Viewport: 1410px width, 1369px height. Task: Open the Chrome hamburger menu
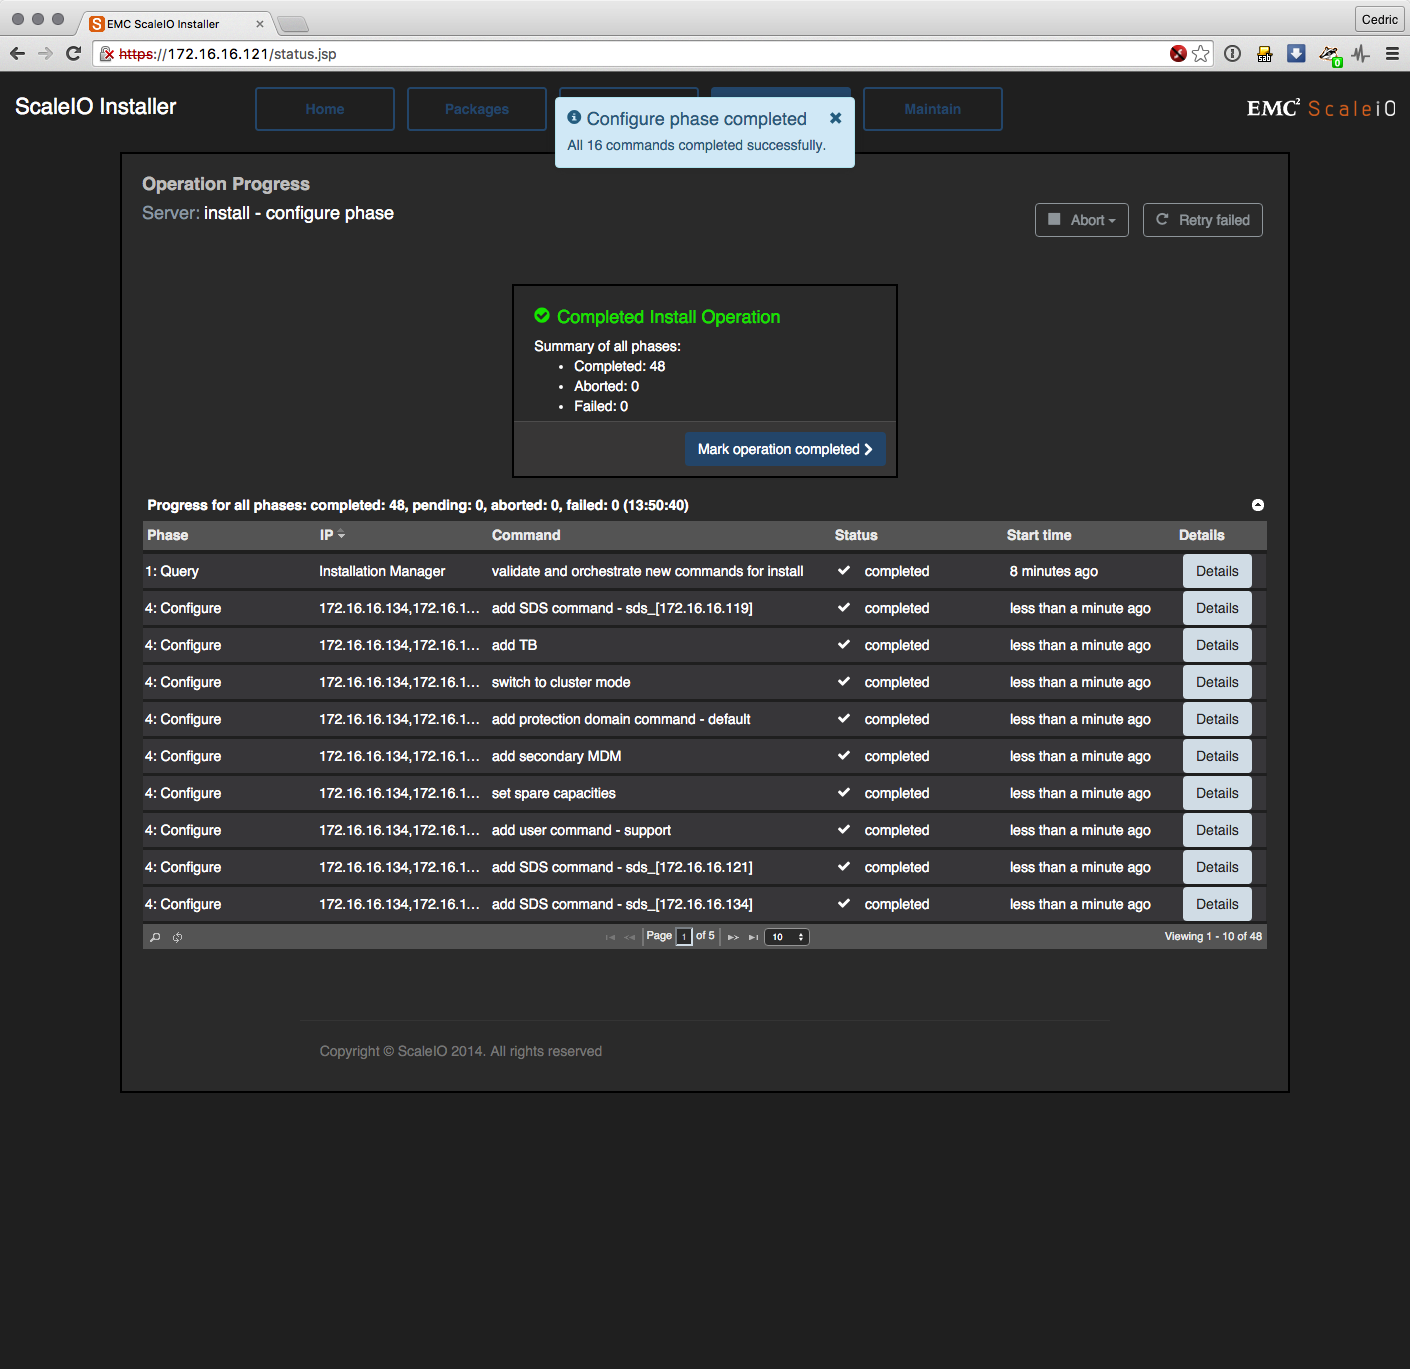pyautogui.click(x=1392, y=54)
